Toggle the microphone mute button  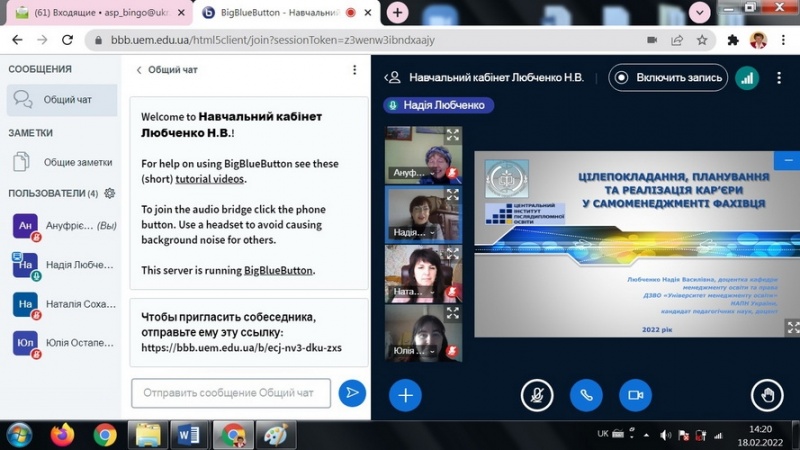(537, 395)
